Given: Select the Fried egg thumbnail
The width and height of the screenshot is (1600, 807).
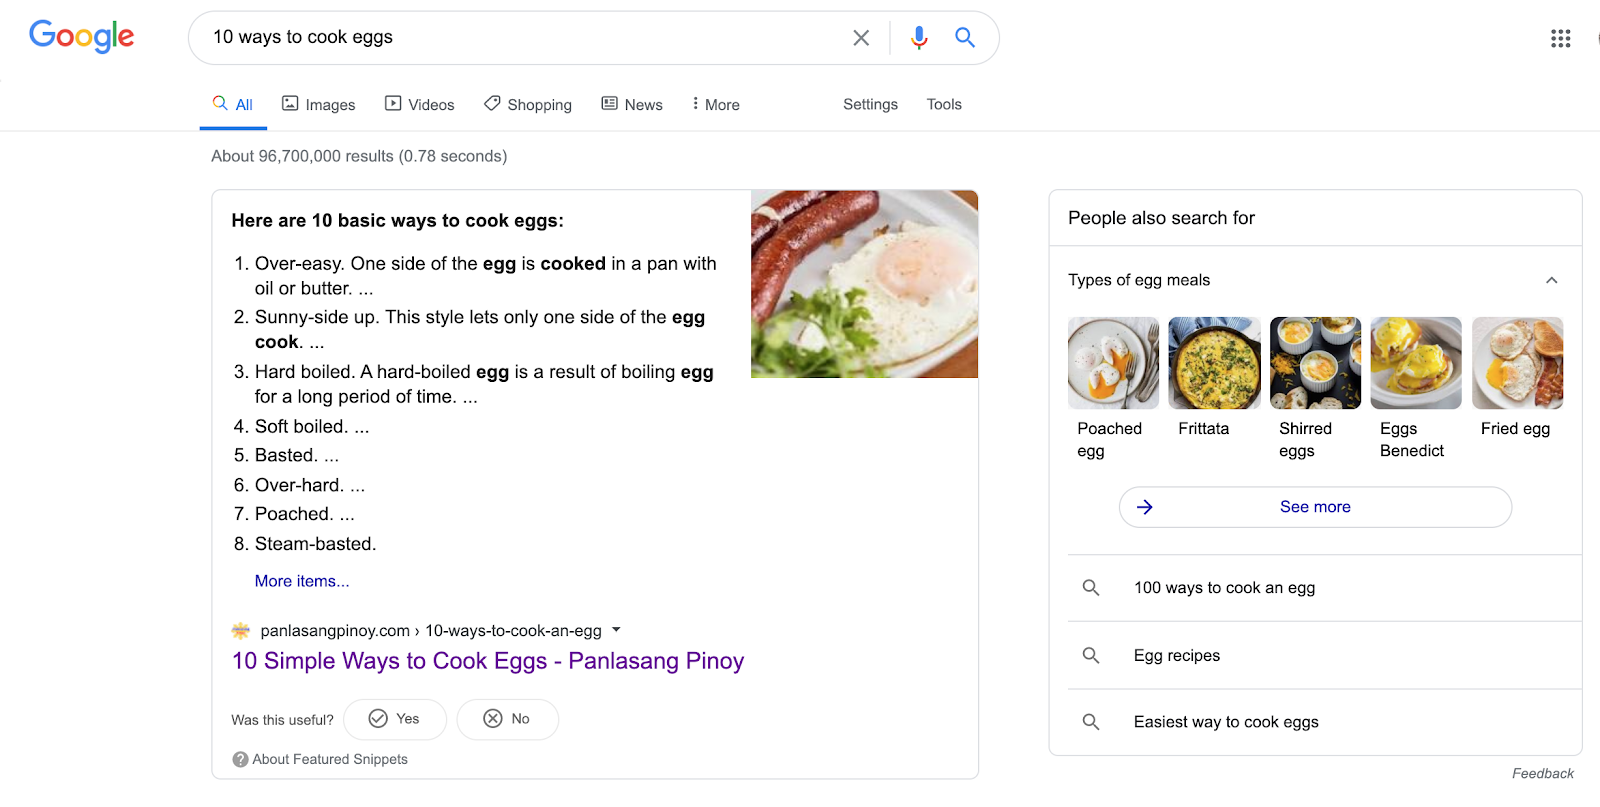Looking at the screenshot, I should pyautogui.click(x=1517, y=363).
